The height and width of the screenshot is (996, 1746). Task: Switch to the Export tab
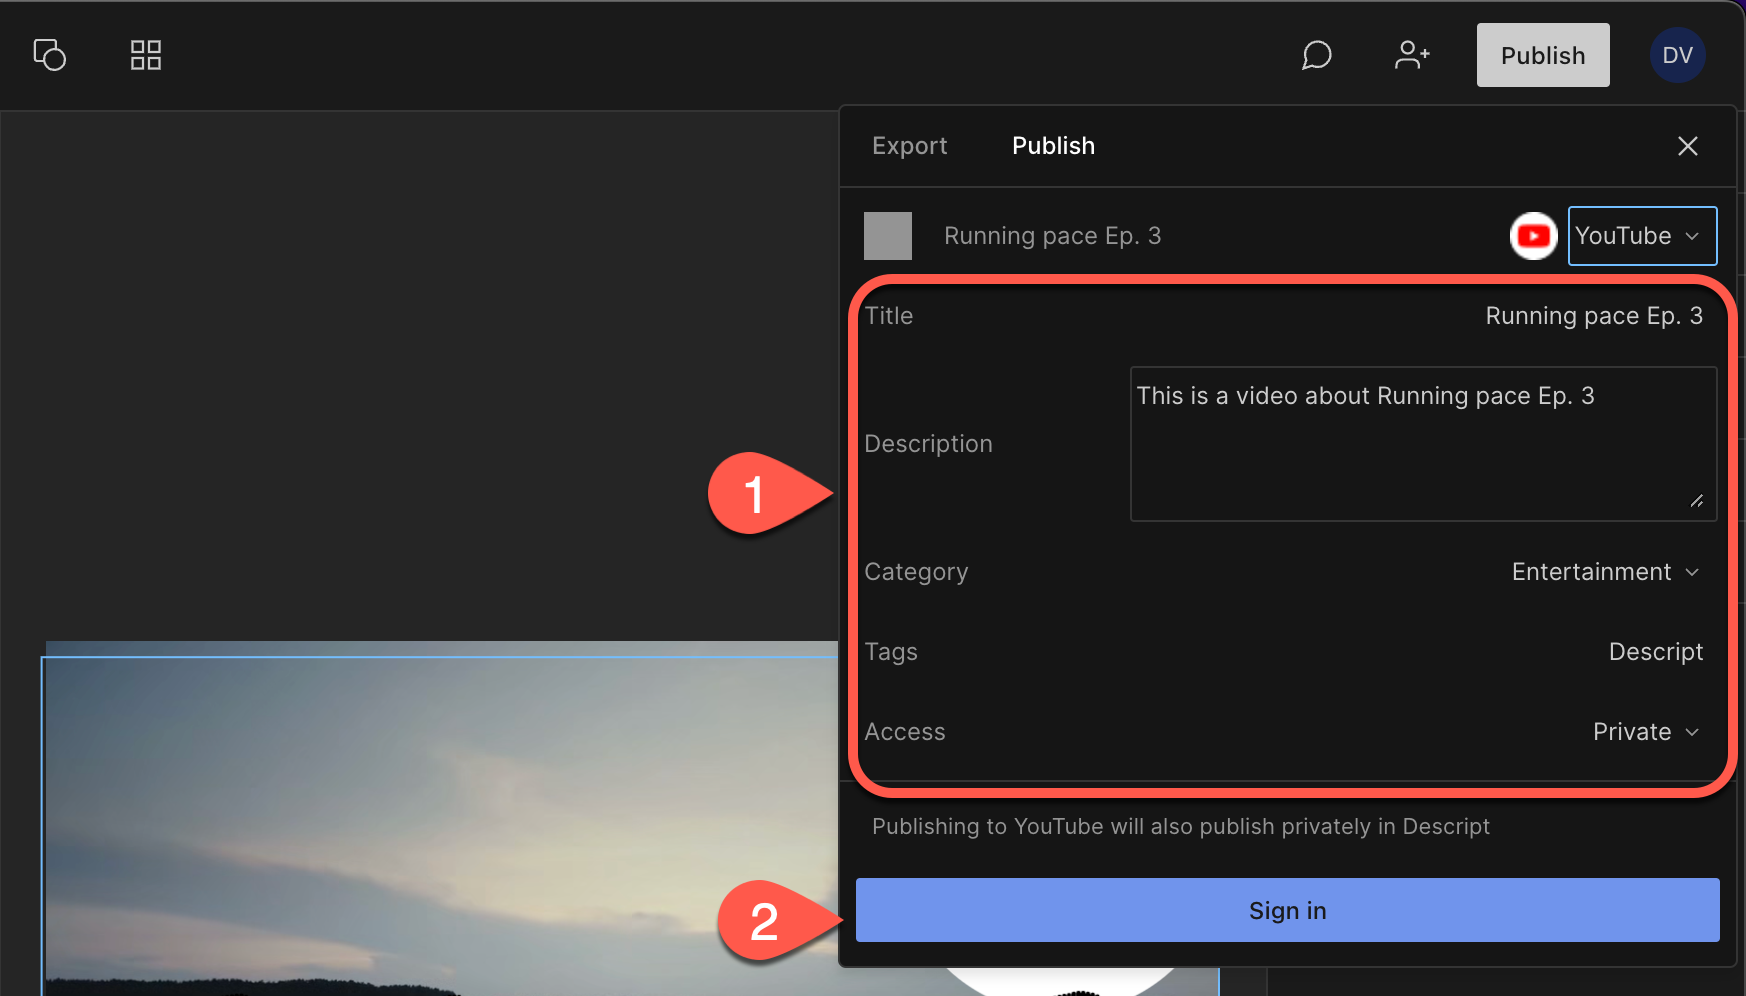tap(909, 146)
